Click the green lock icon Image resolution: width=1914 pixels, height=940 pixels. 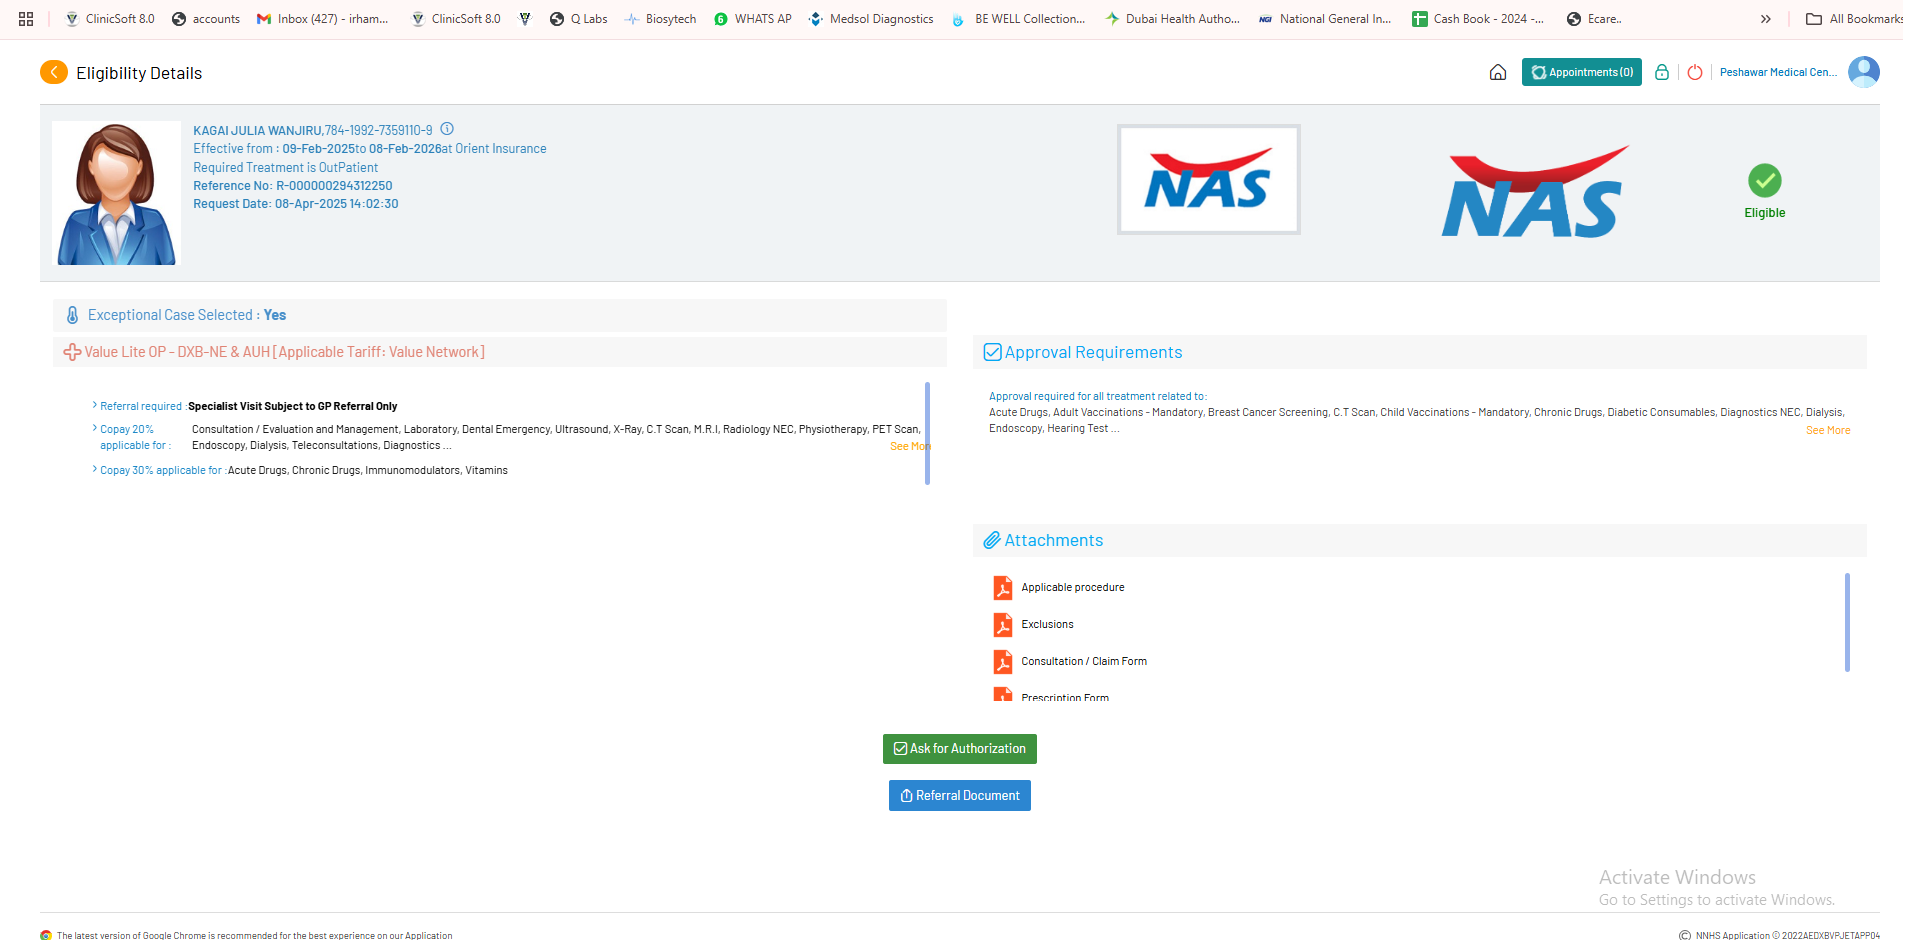(x=1662, y=72)
